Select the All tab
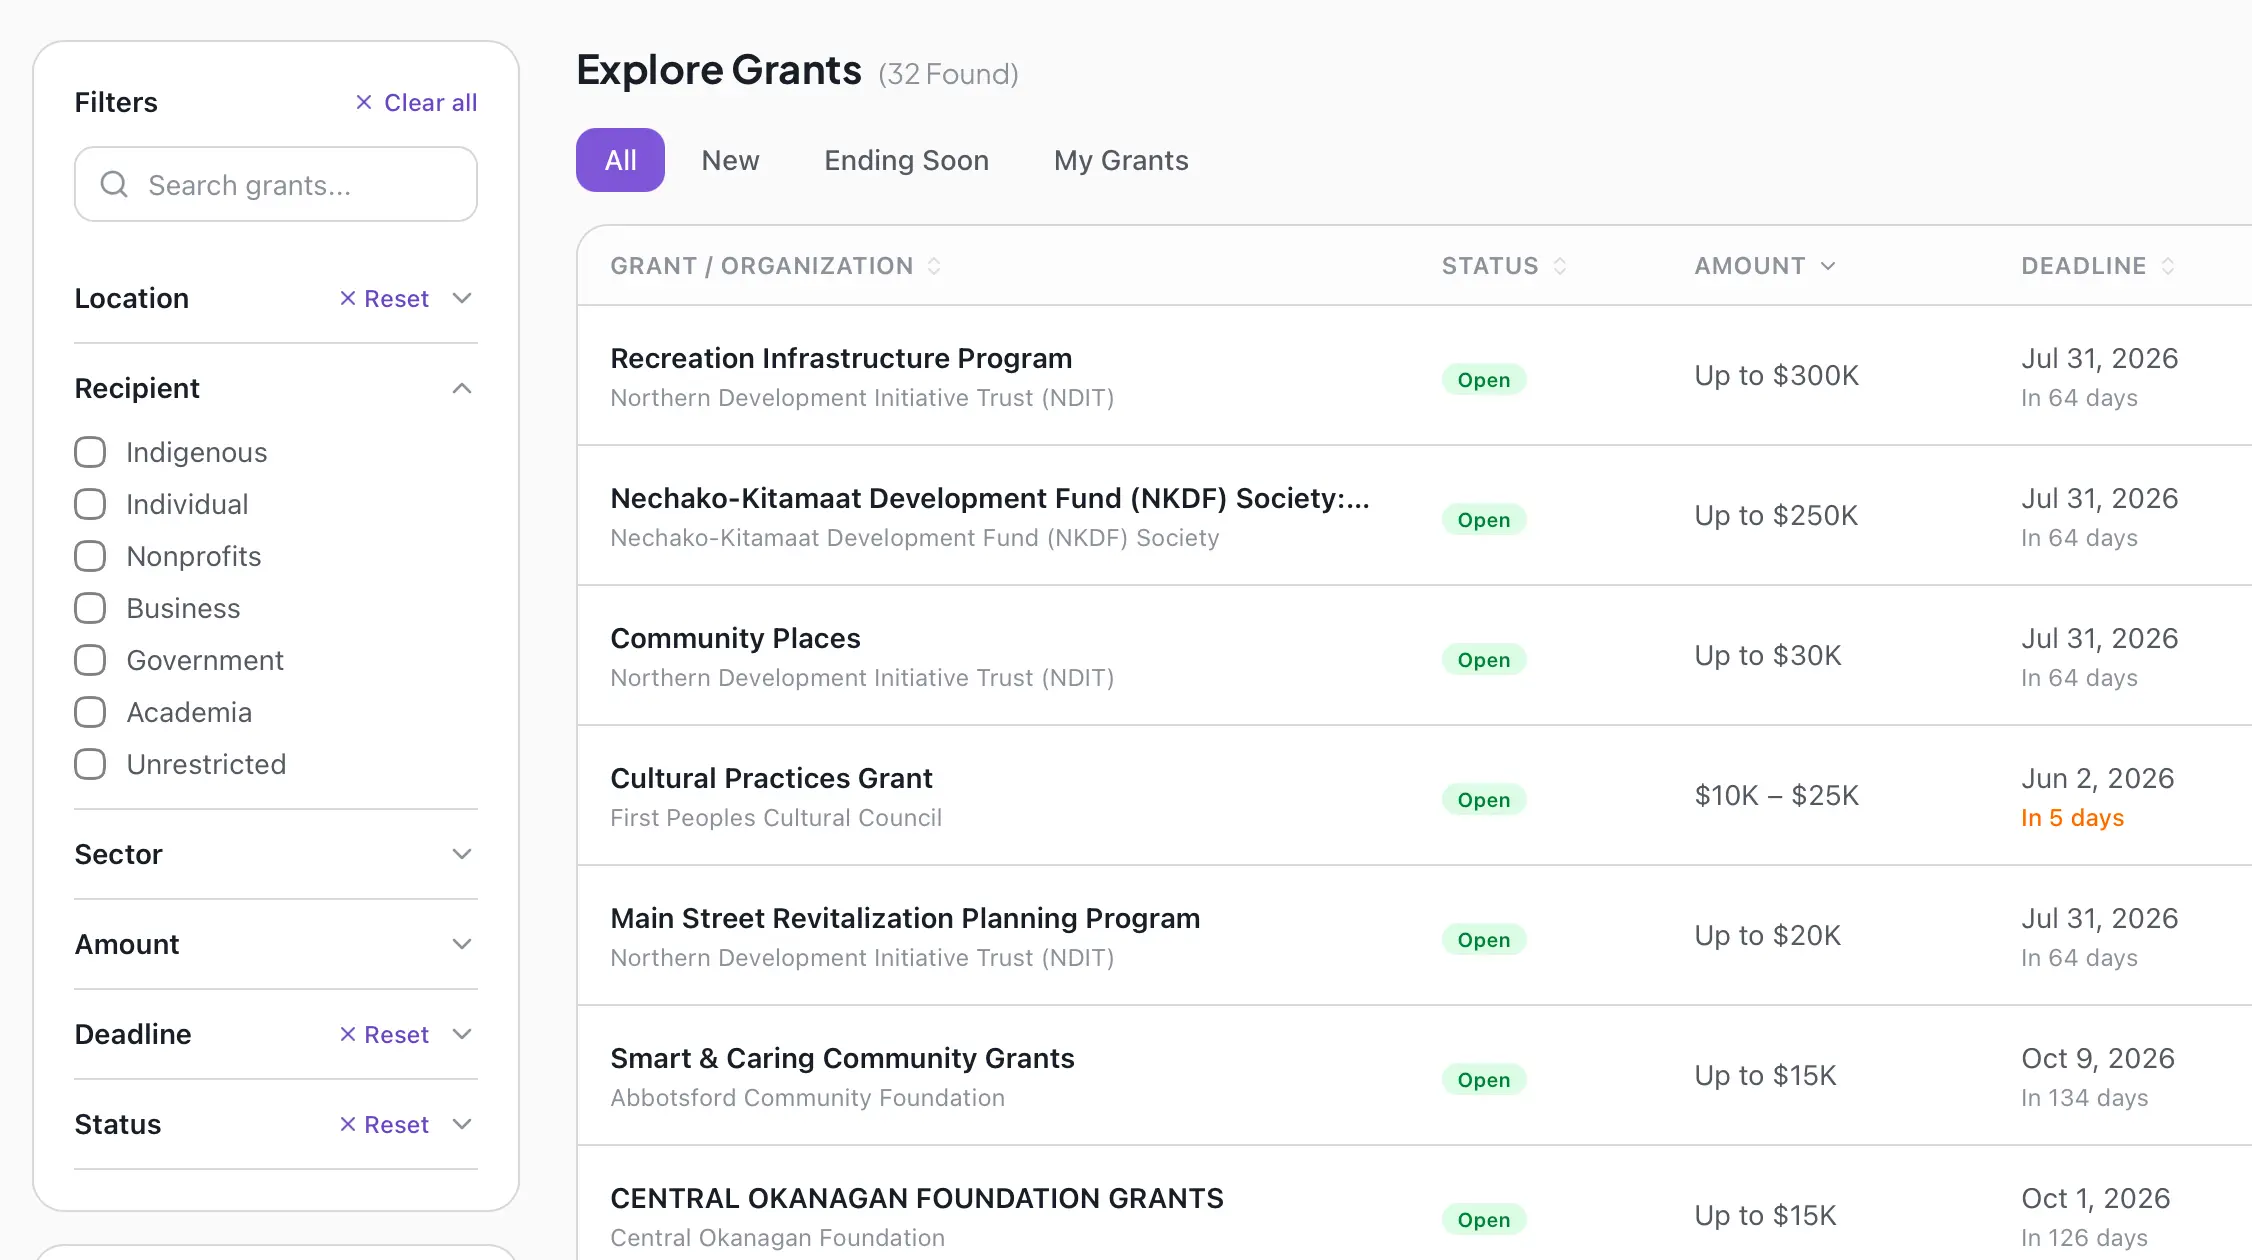Screen dimensions: 2252x1260 [620, 160]
